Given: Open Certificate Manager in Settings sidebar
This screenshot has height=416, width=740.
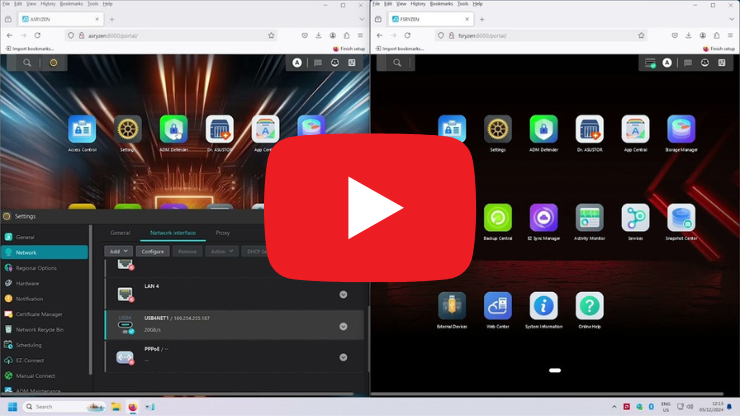Looking at the screenshot, I should 44,314.
